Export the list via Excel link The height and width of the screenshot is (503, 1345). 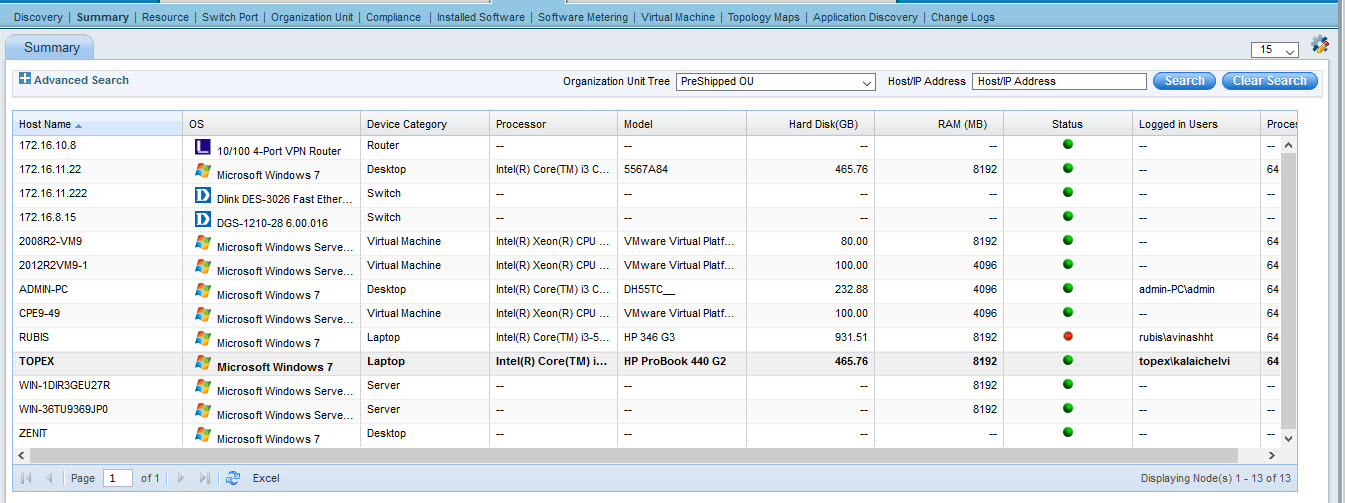266,479
